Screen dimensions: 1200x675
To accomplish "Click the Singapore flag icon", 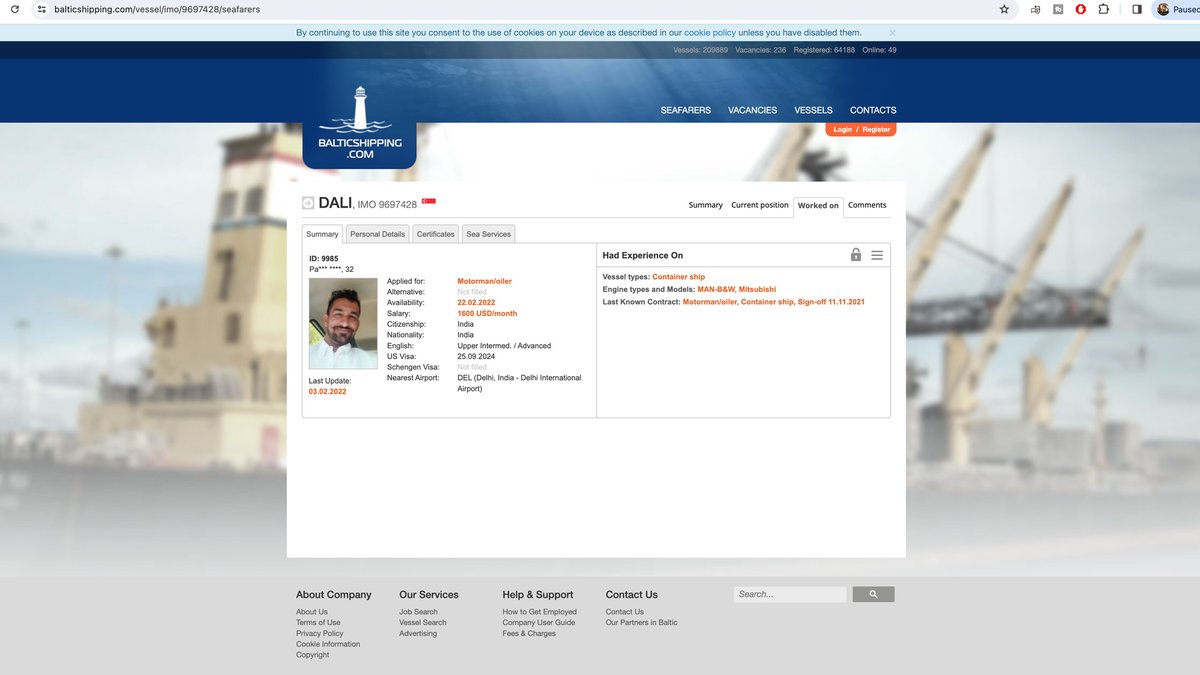I will coord(429,202).
